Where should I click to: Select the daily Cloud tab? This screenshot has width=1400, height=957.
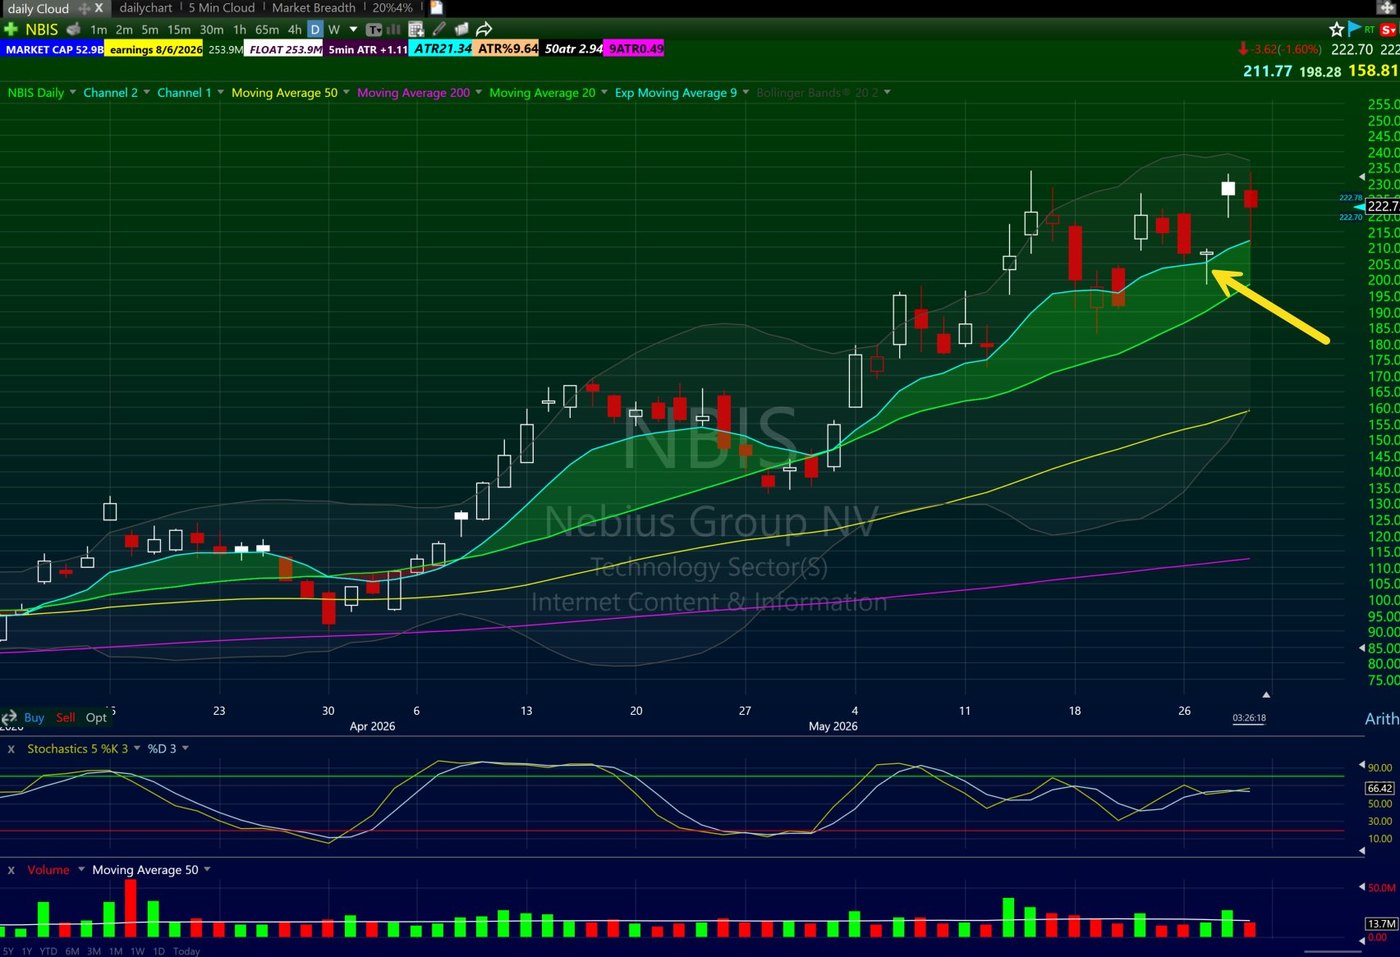pyautogui.click(x=38, y=8)
